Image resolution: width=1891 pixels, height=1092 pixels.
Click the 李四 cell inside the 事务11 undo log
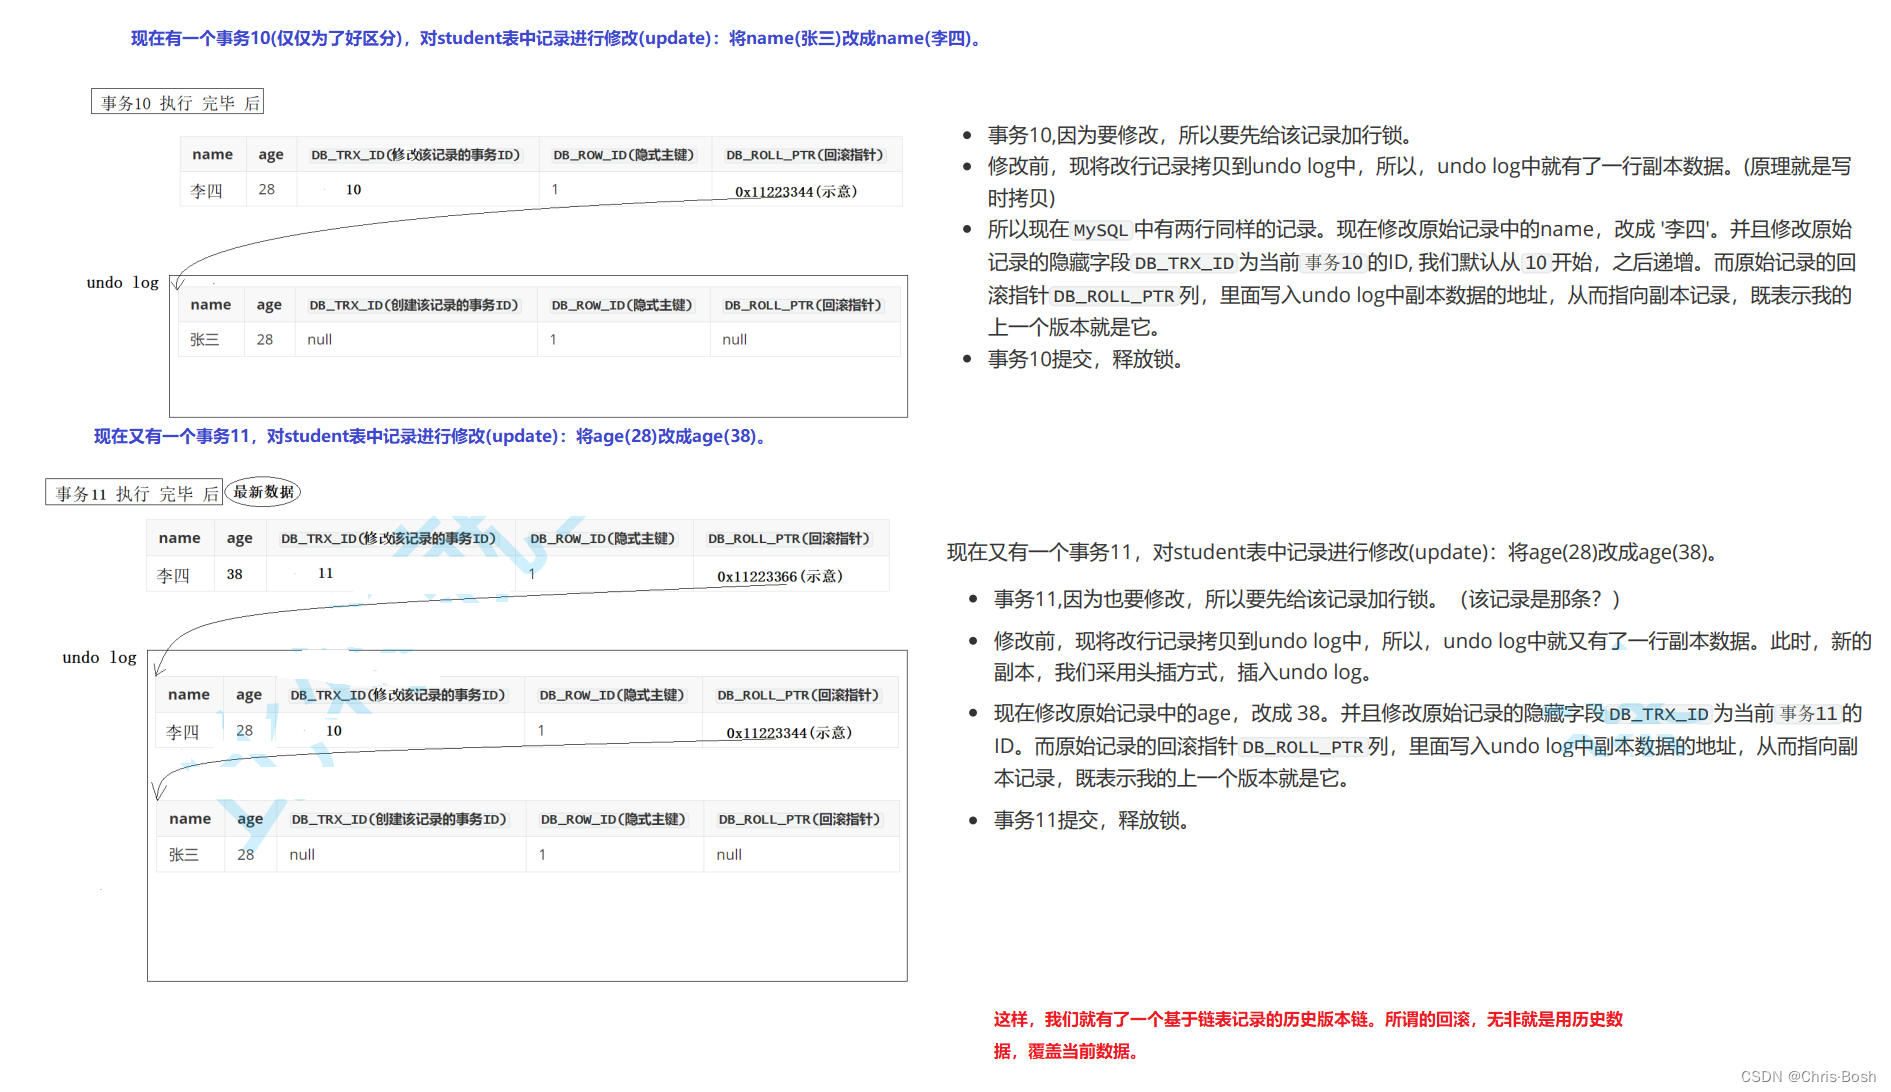[182, 732]
